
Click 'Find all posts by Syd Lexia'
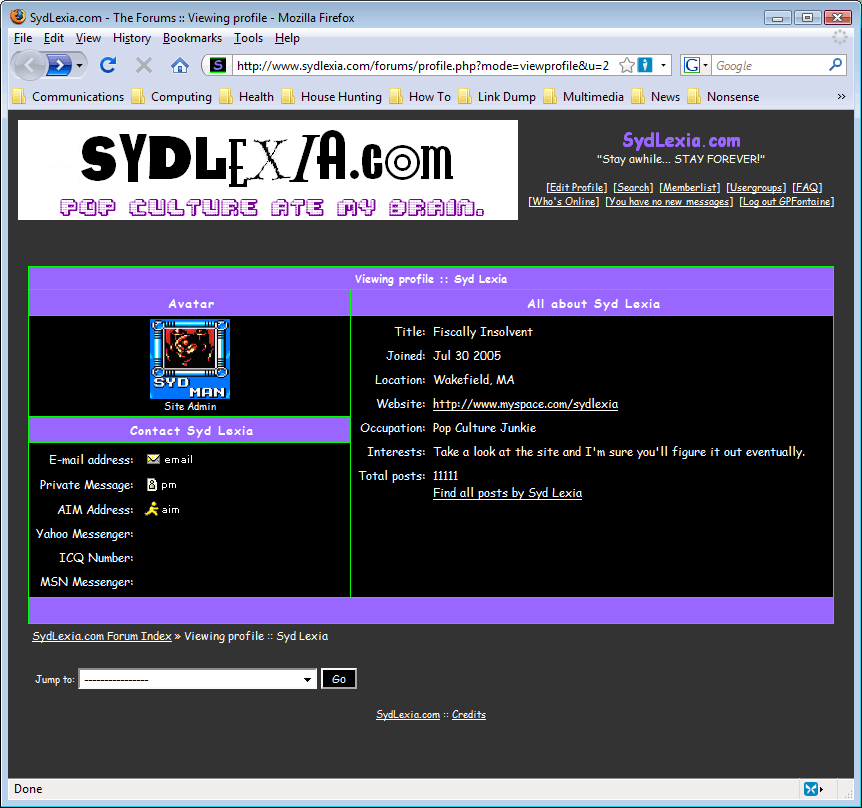pyautogui.click(x=507, y=493)
